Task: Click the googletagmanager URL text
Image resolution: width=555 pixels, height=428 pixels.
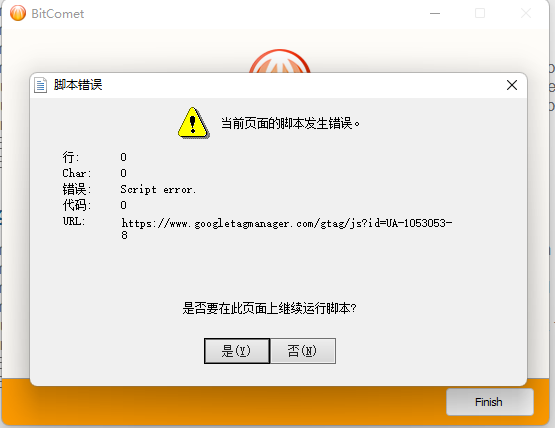Action: 287,229
